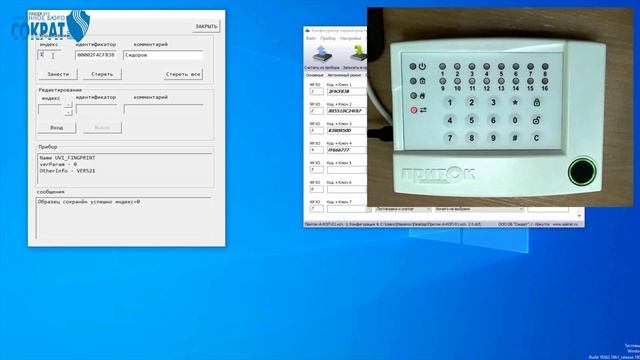Focus the empty Код + Ключ 7 field
This screenshot has height=360, width=640.
click(347, 209)
